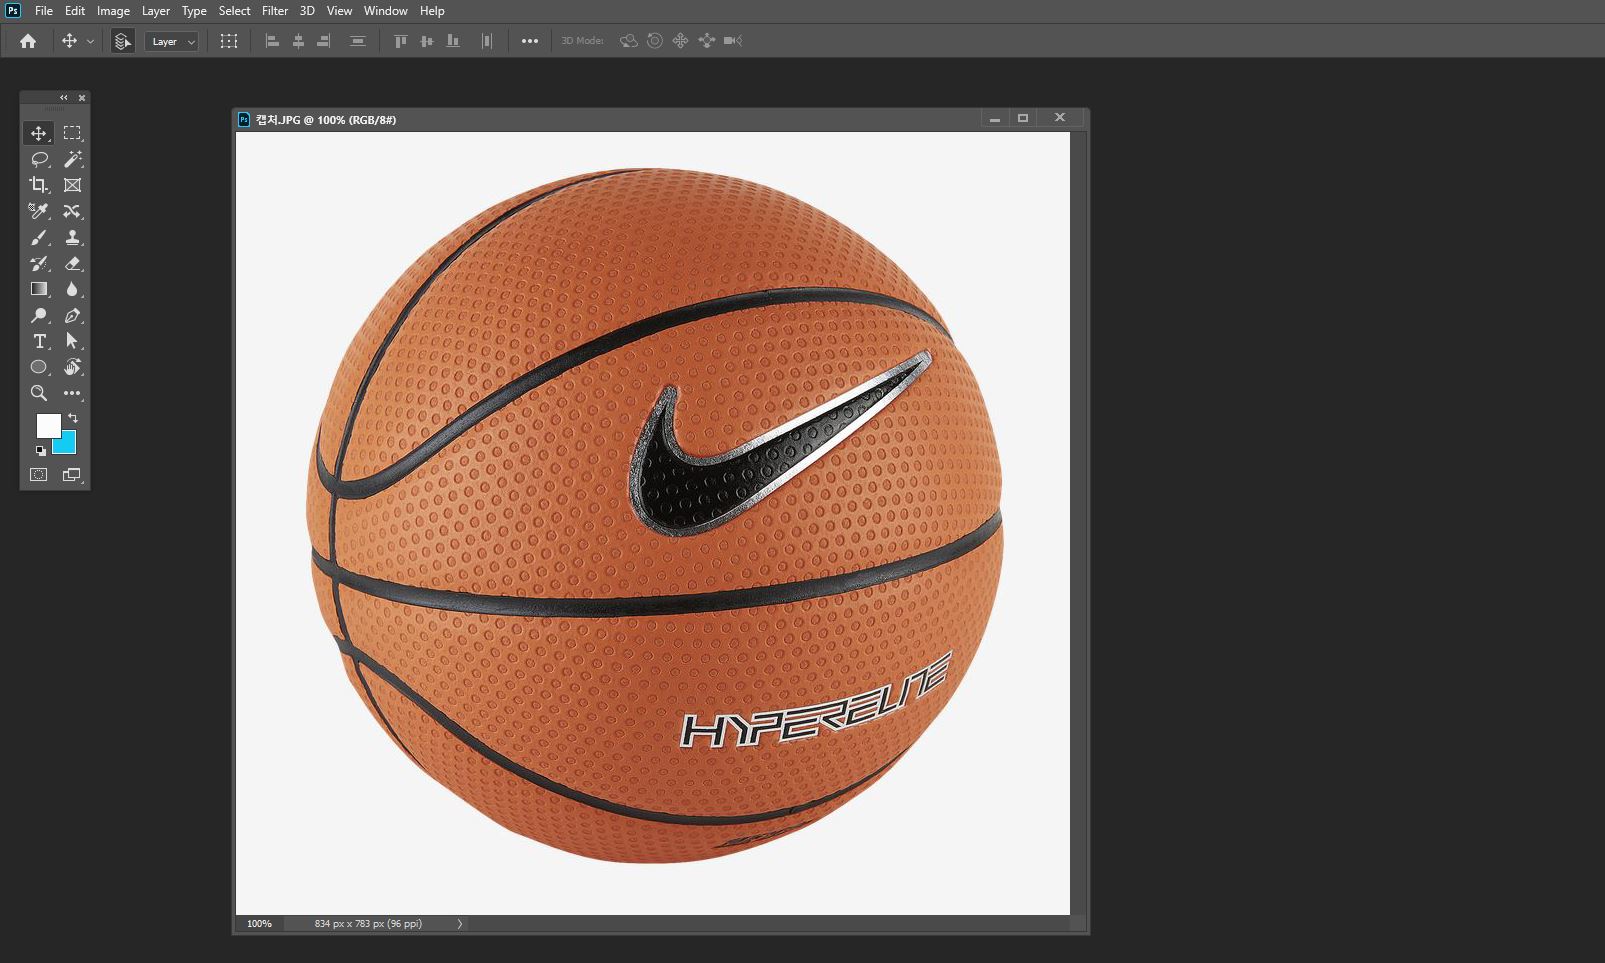Align right edges of layers
1605x963 pixels.
pos(324,41)
